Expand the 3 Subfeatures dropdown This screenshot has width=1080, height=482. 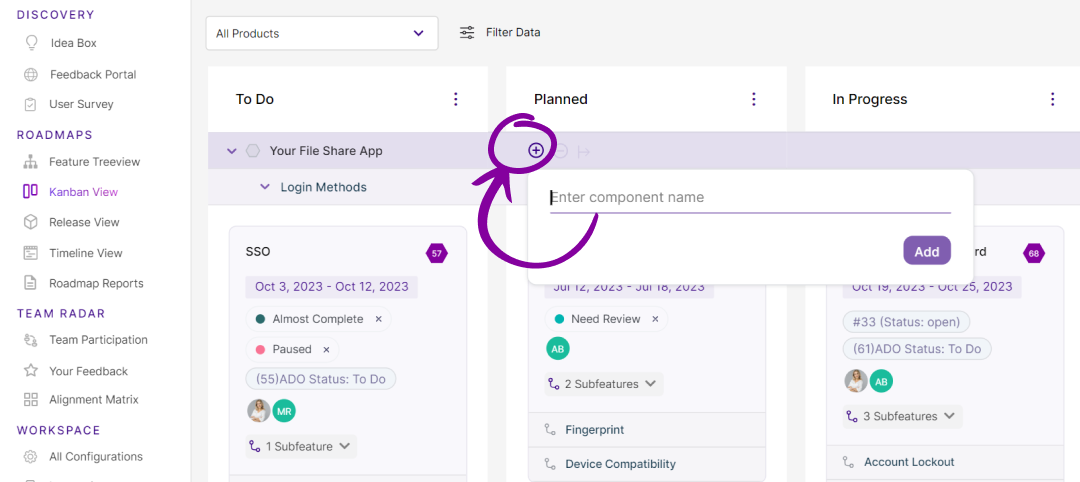coord(902,416)
